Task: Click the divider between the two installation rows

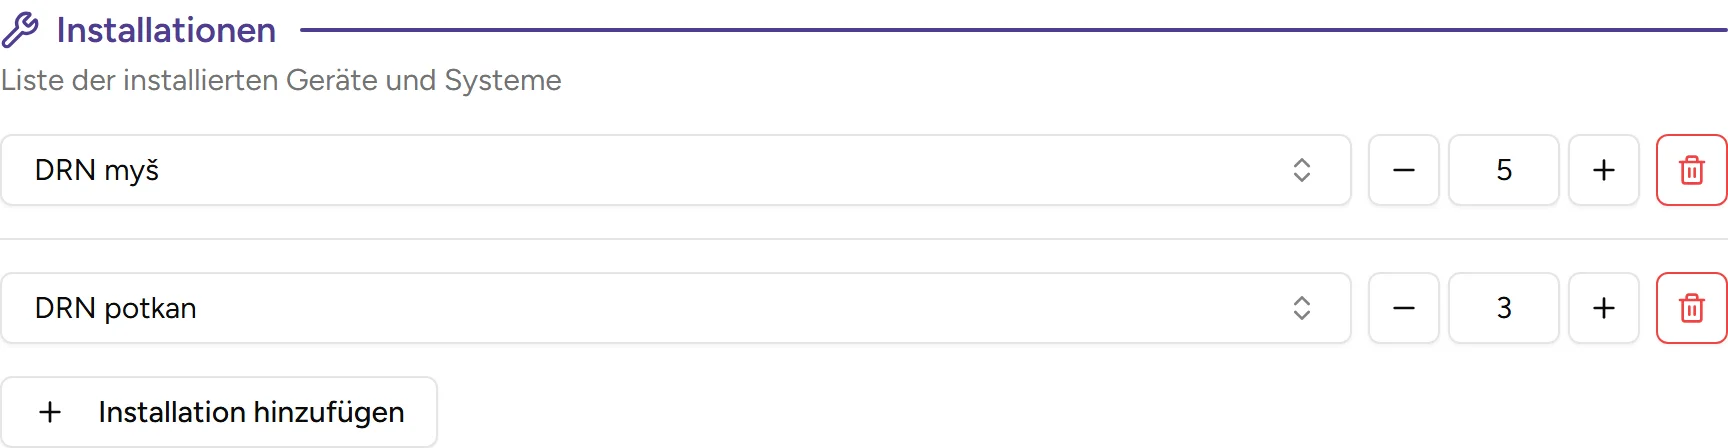Action: [864, 239]
